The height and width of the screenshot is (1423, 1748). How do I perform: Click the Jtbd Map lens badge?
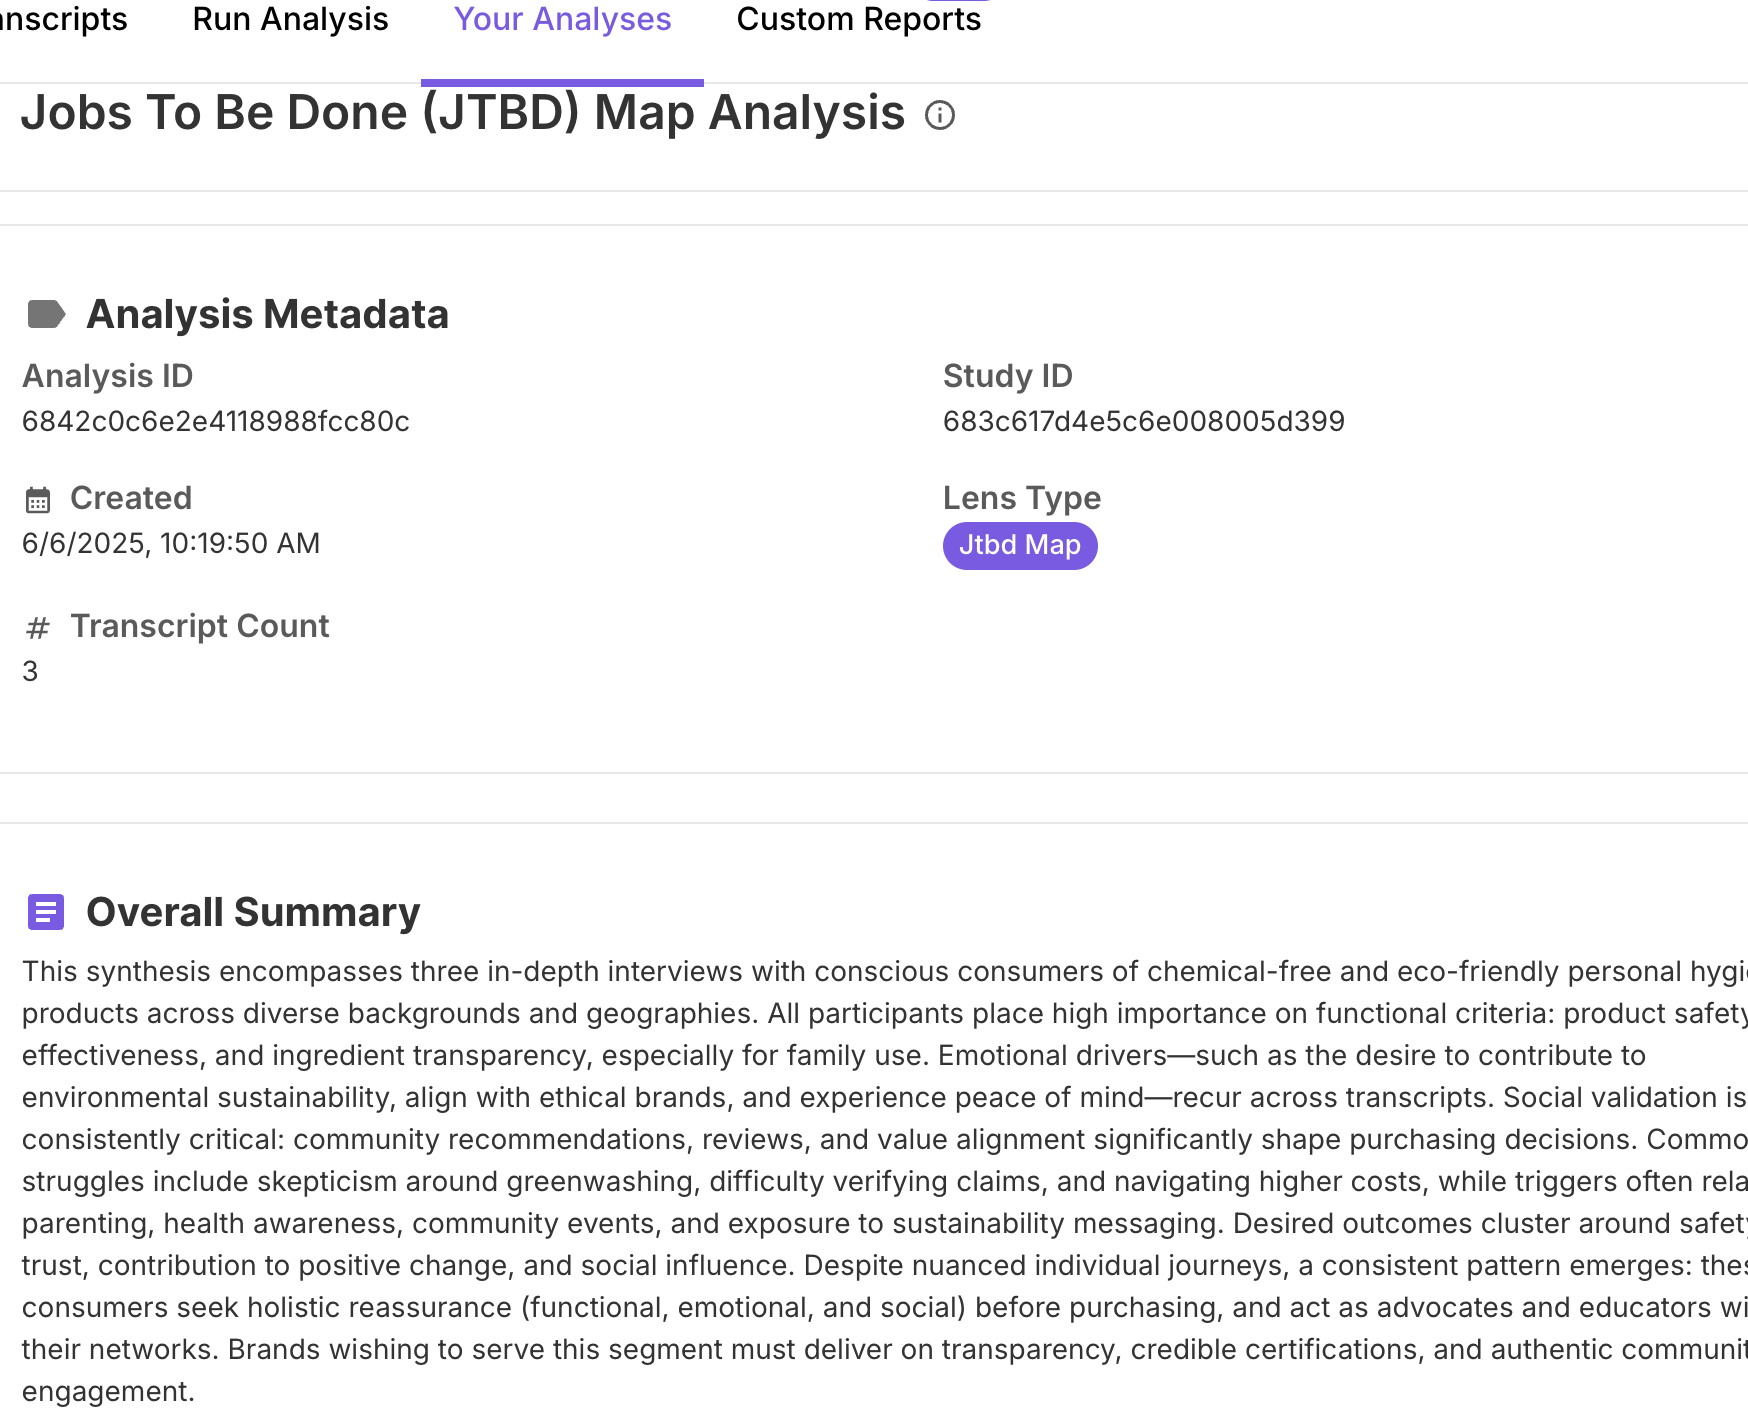1019,545
